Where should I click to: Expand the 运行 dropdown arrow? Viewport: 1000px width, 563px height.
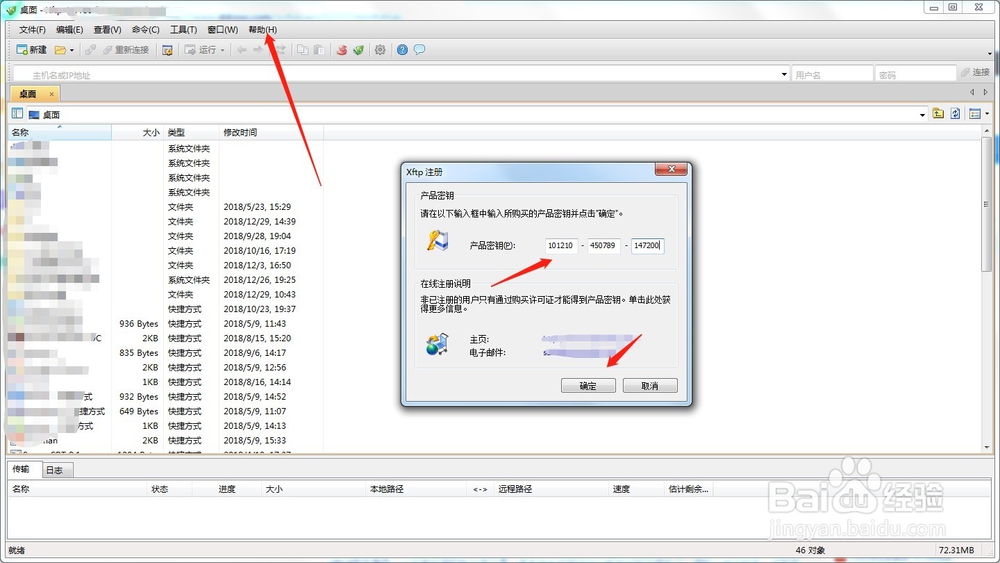tap(223, 50)
